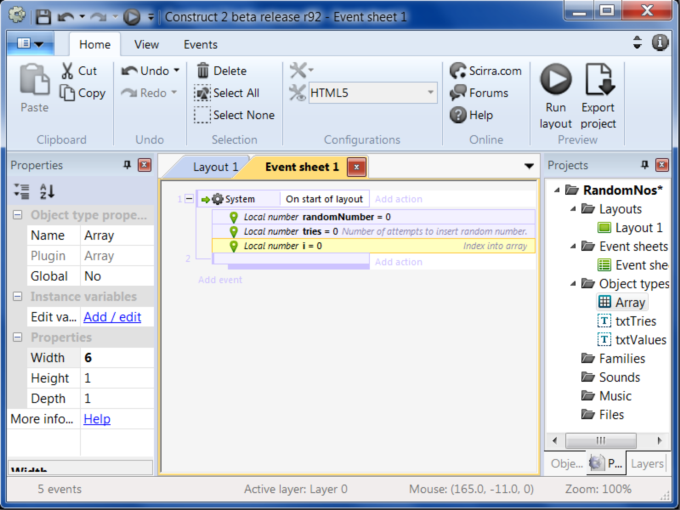
Task: Open the HTML5 configuration dropdown
Action: tap(431, 93)
